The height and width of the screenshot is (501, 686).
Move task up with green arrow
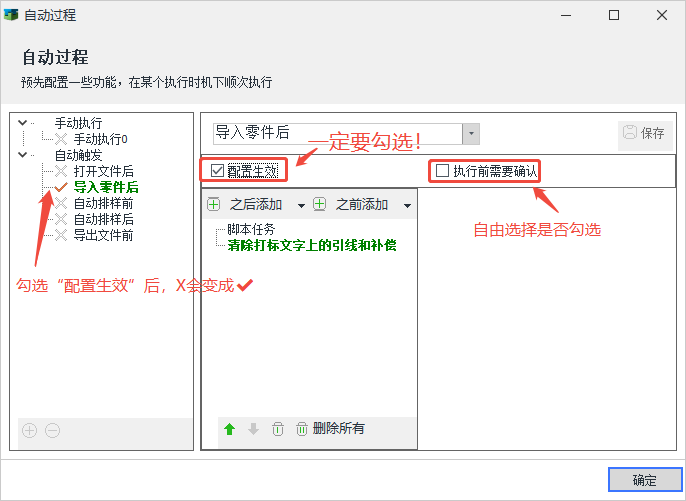tap(230, 429)
